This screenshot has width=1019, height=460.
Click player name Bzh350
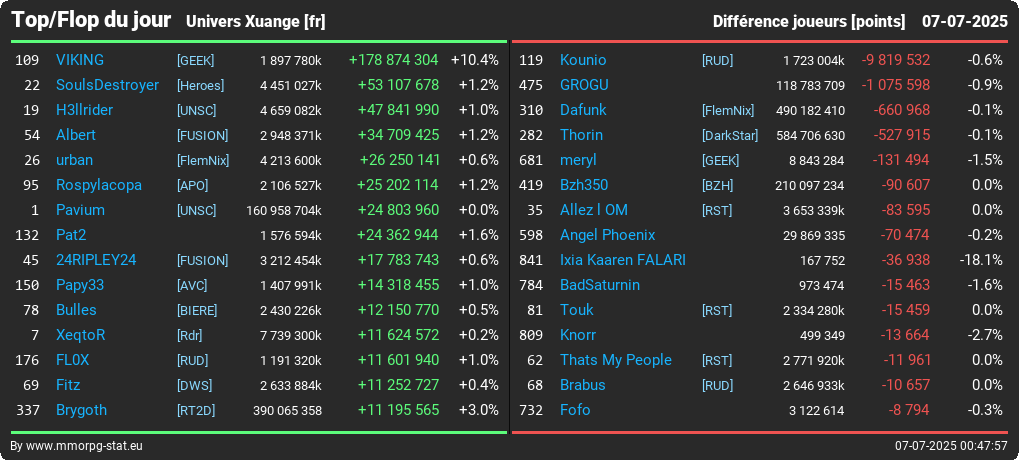[x=584, y=185]
